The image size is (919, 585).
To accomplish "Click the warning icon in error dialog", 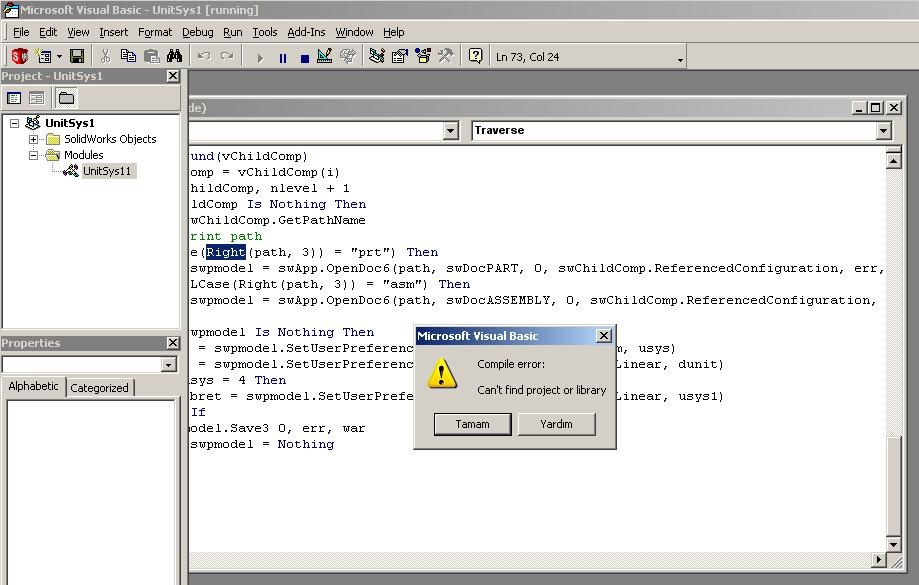I will tap(442, 374).
